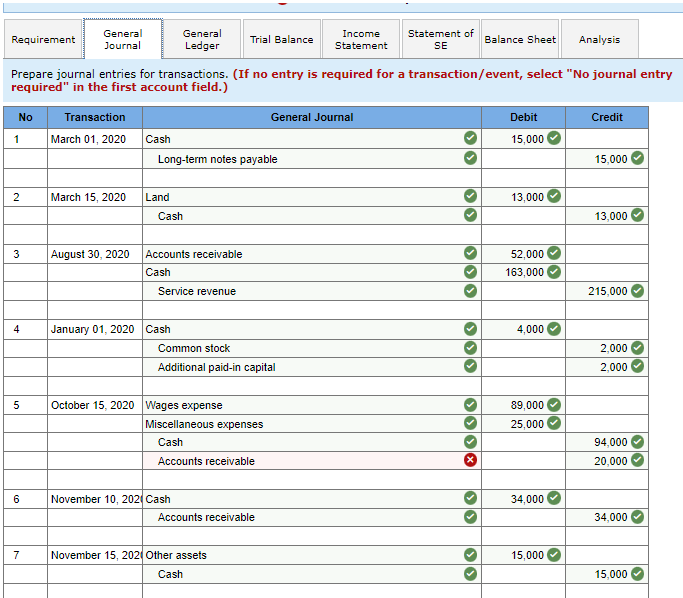Select the Other assets account field
The height and width of the screenshot is (598, 683).
point(312,555)
